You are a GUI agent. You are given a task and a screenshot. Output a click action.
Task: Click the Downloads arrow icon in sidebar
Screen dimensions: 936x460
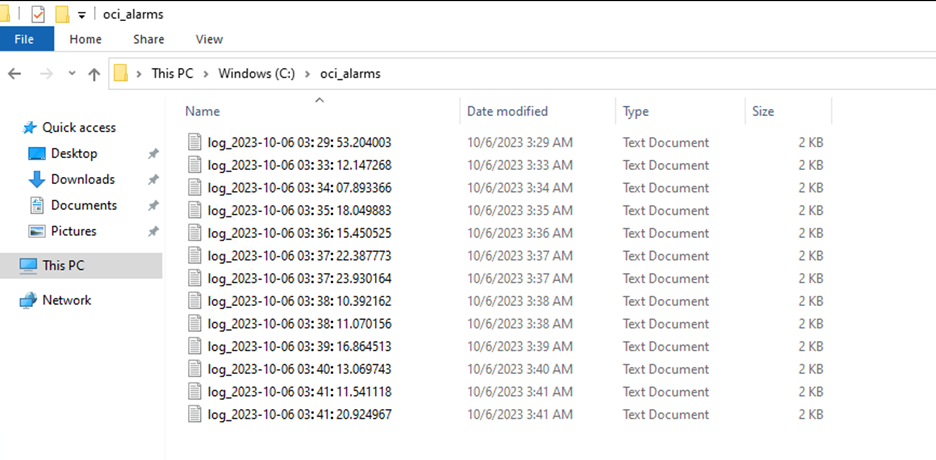pos(37,180)
